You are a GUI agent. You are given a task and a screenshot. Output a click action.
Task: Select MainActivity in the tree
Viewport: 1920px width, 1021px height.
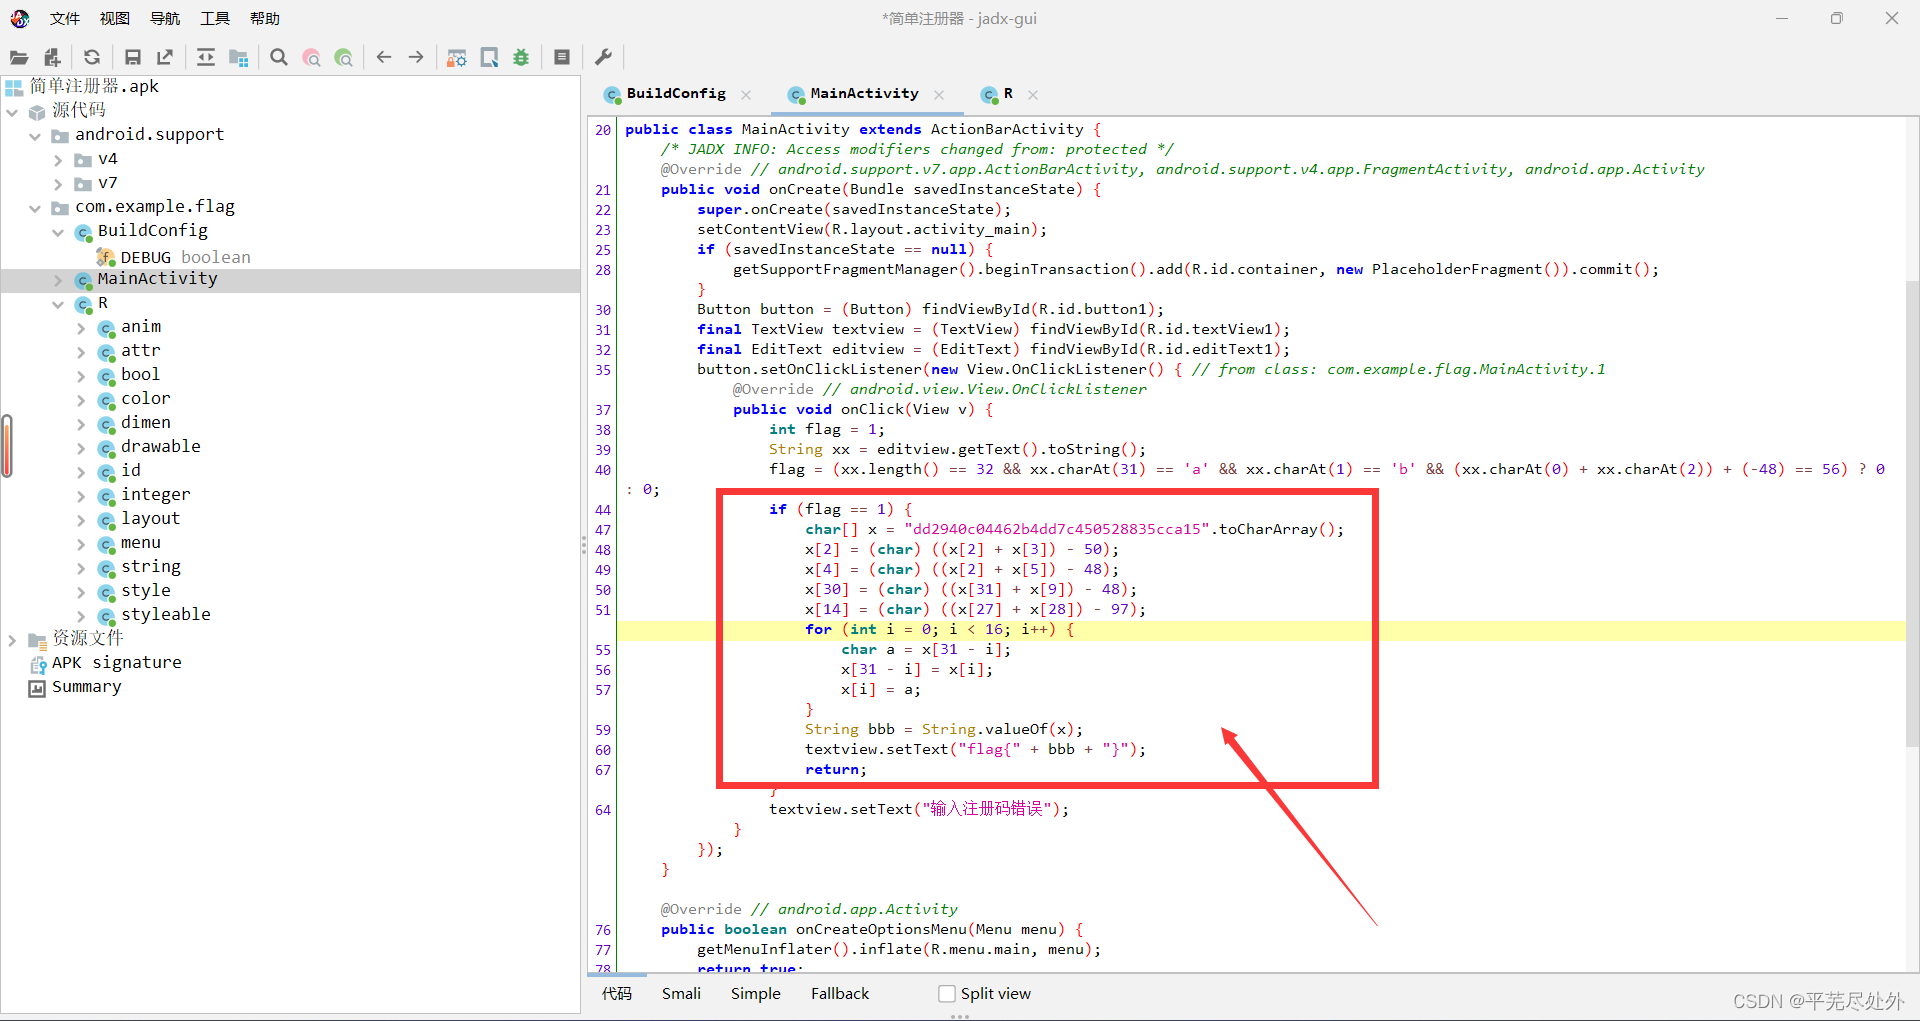tap(157, 279)
